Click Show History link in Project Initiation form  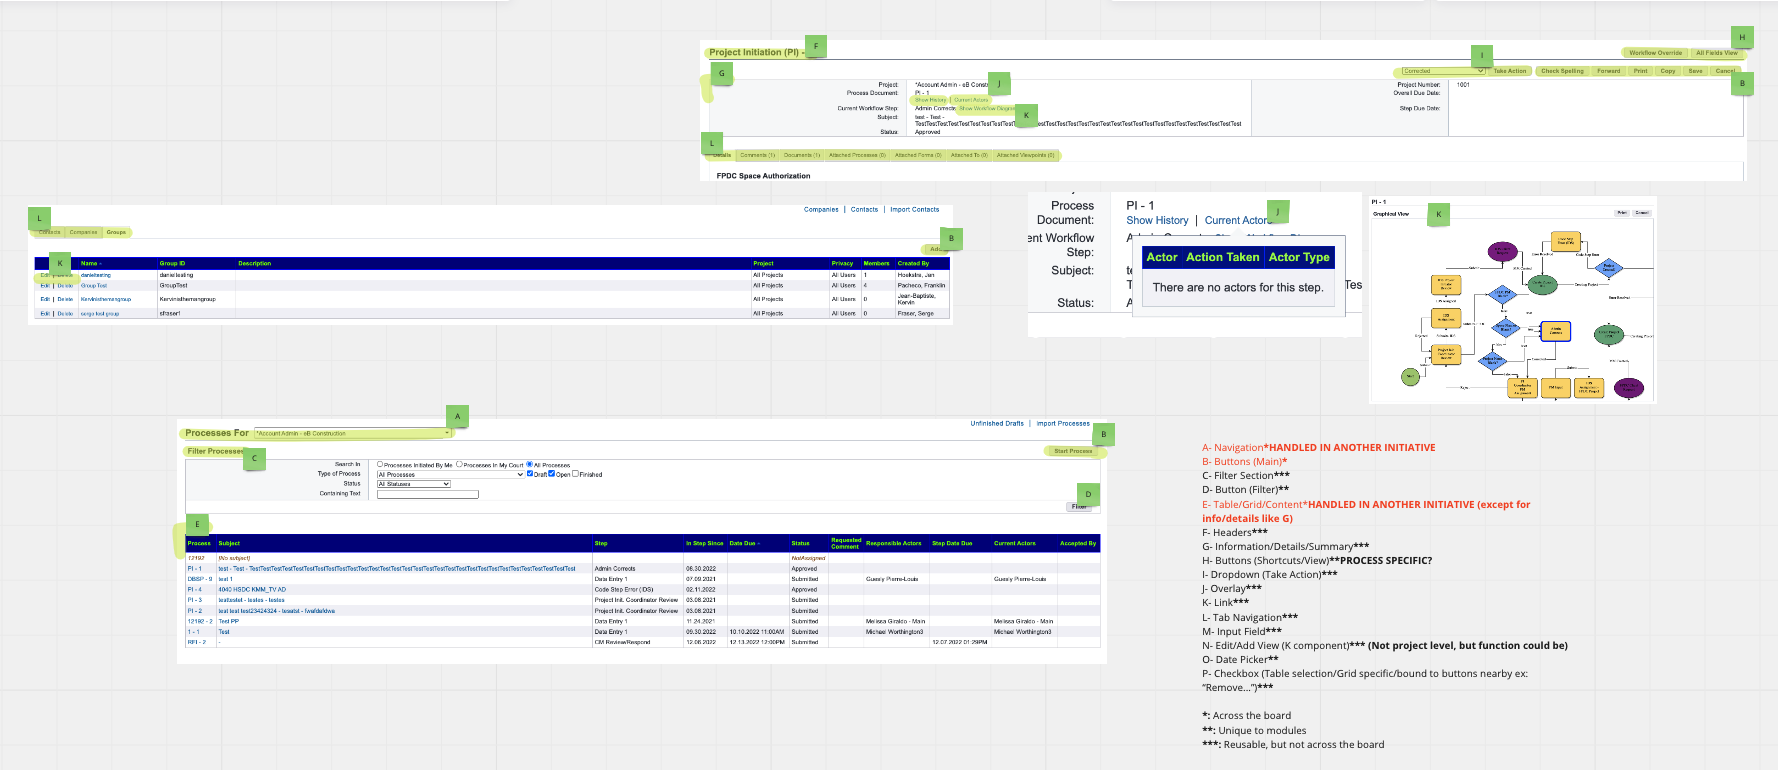pos(930,100)
